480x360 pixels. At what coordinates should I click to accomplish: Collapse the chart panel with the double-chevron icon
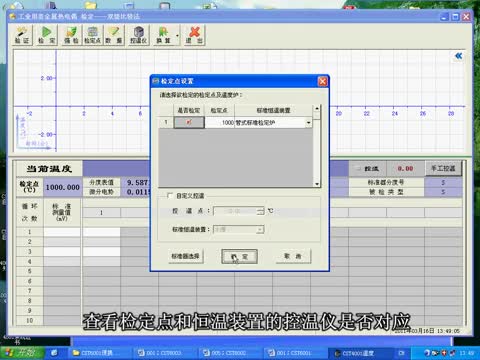coord(459,56)
